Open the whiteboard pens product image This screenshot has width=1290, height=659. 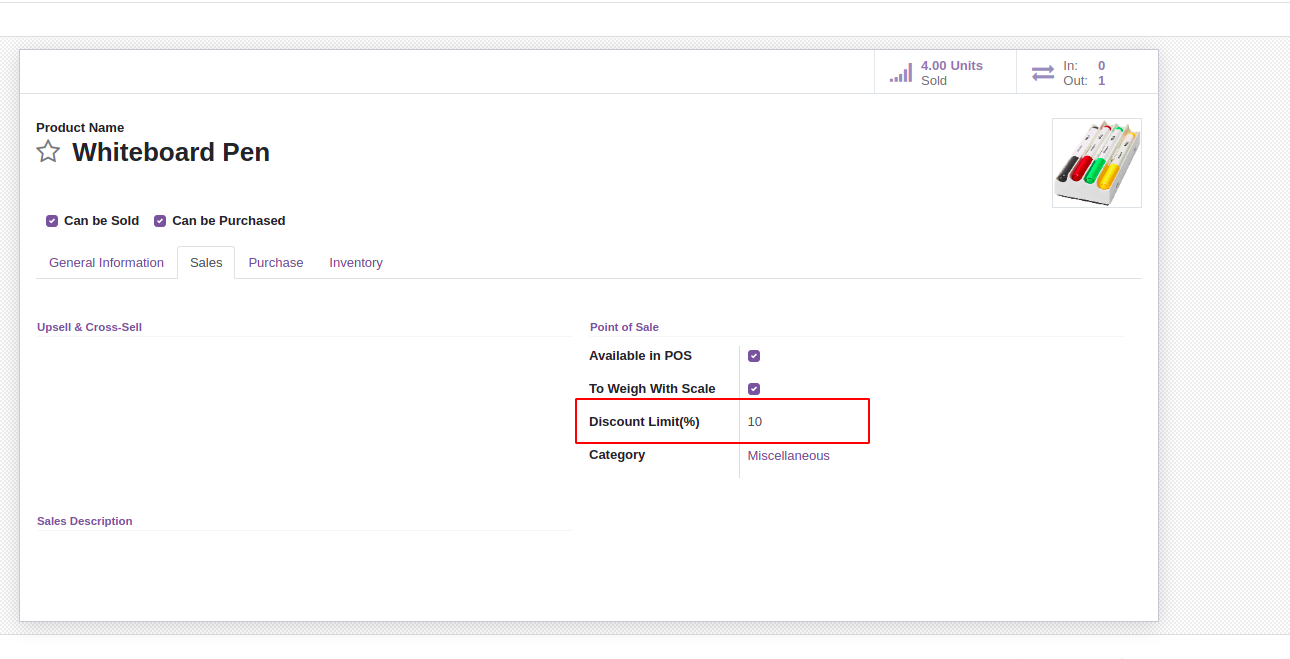(x=1096, y=163)
